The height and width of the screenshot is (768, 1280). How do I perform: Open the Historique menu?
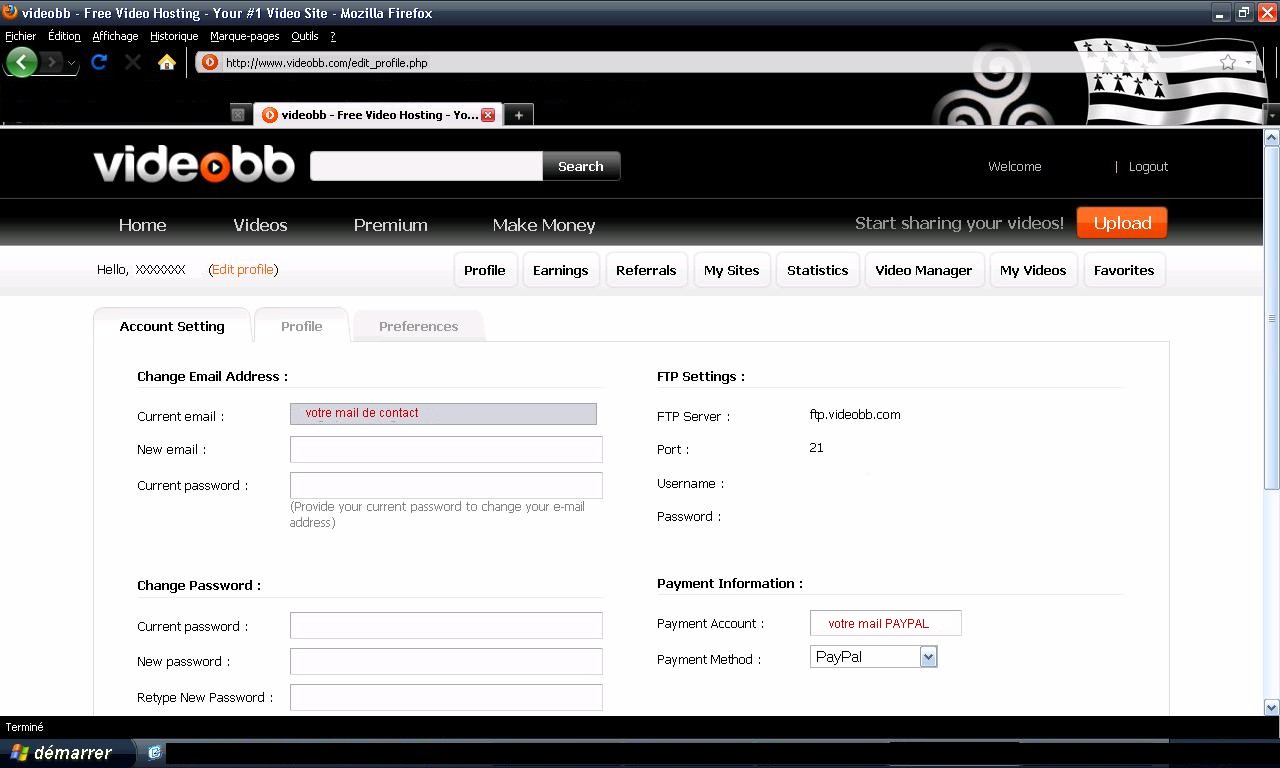(x=174, y=36)
